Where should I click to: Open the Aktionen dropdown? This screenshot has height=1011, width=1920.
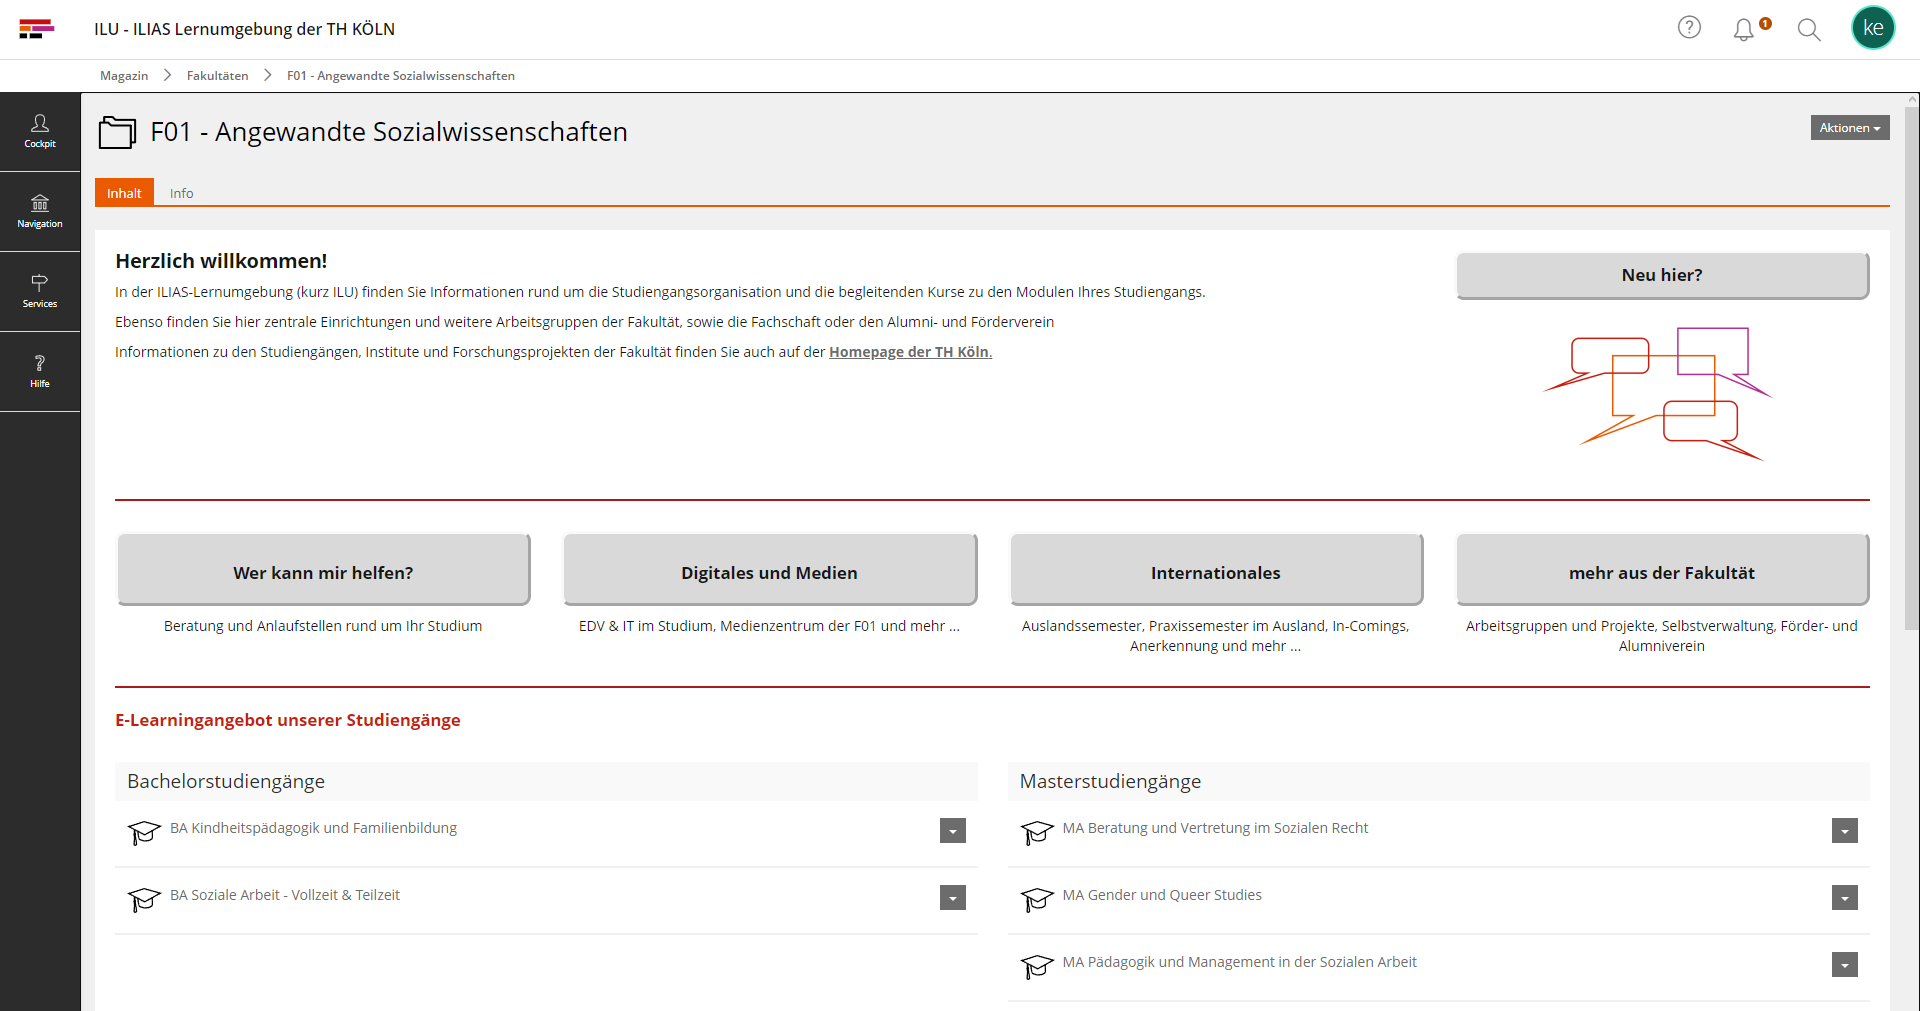1849,128
